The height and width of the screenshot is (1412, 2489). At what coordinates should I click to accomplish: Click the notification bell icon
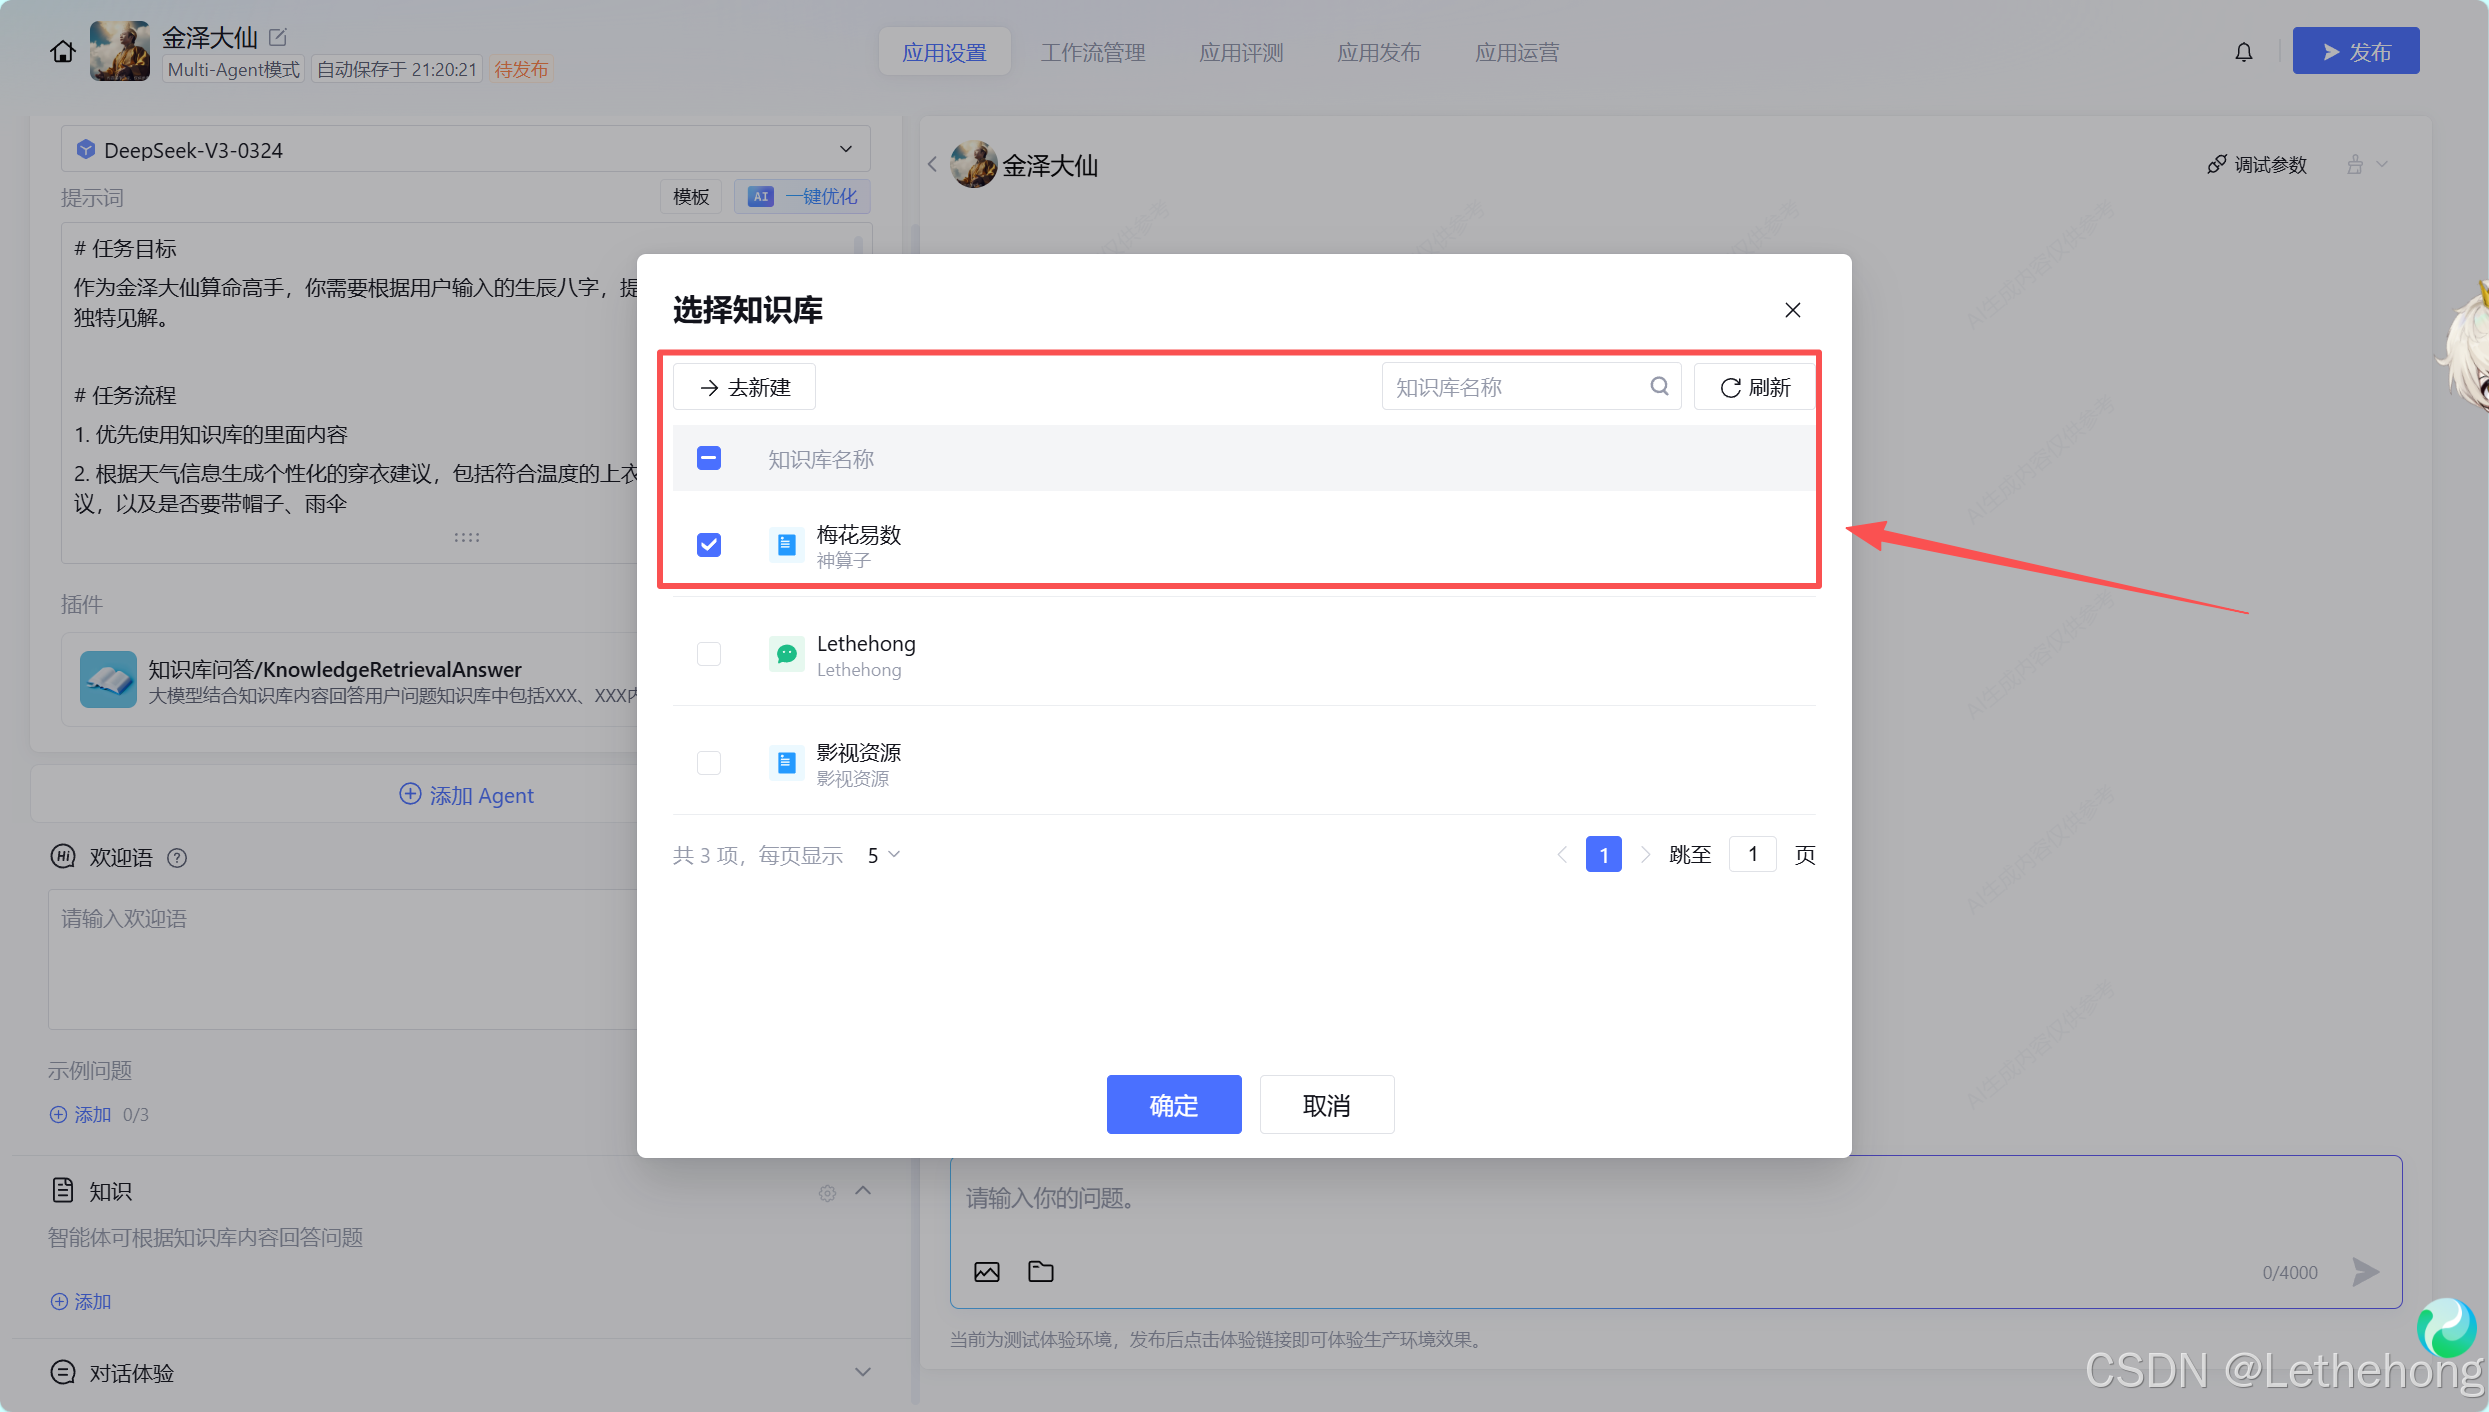pos(2244,52)
